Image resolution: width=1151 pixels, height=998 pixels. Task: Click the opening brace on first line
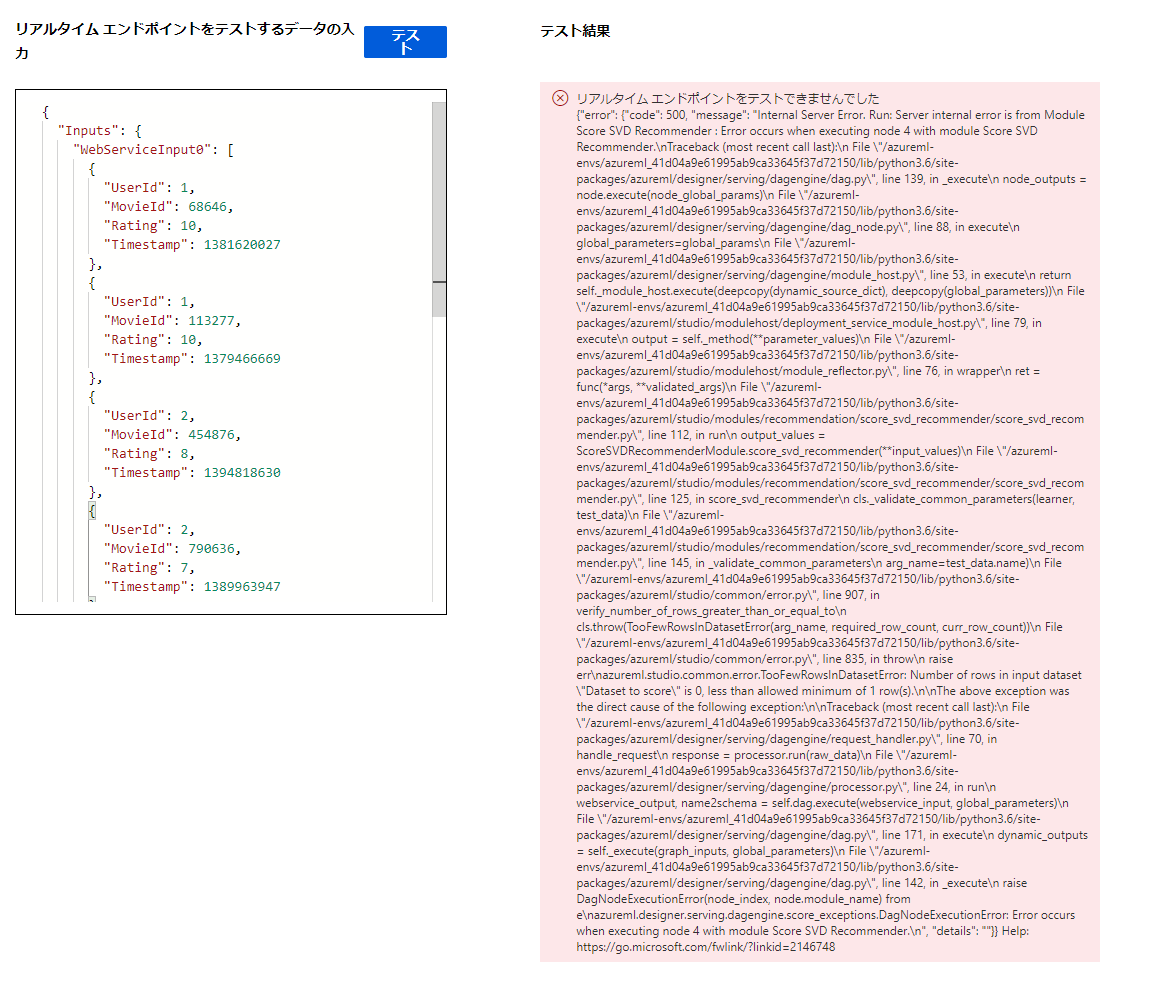coord(46,112)
